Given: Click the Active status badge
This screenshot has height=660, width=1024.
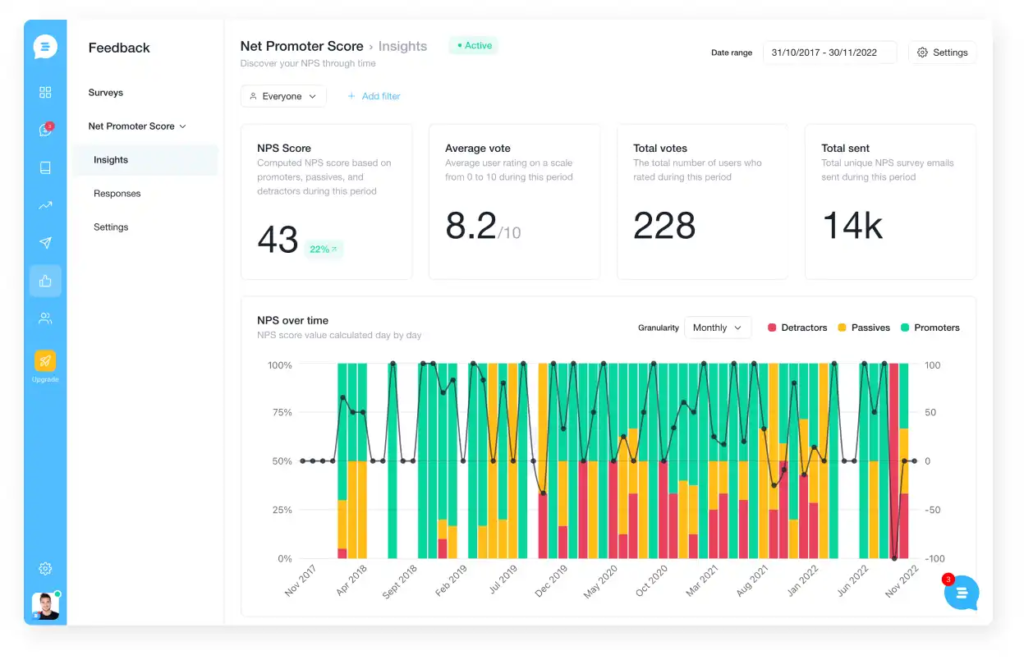Looking at the screenshot, I should coord(474,46).
